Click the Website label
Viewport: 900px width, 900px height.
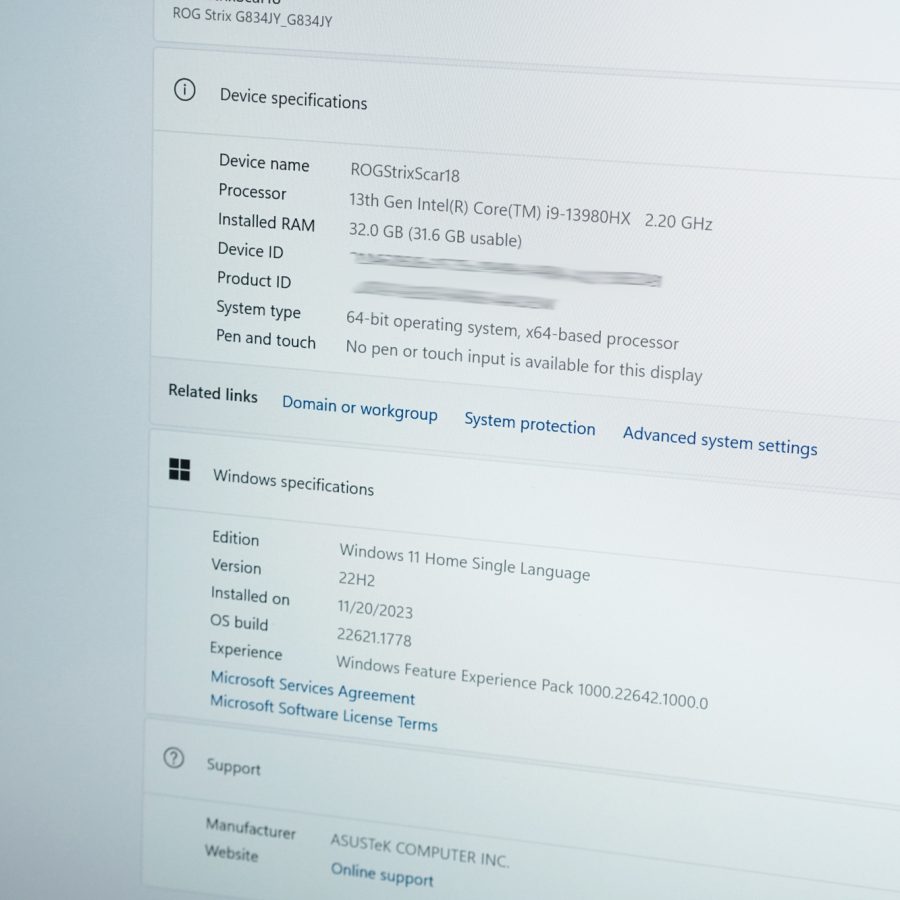pyautogui.click(x=231, y=853)
